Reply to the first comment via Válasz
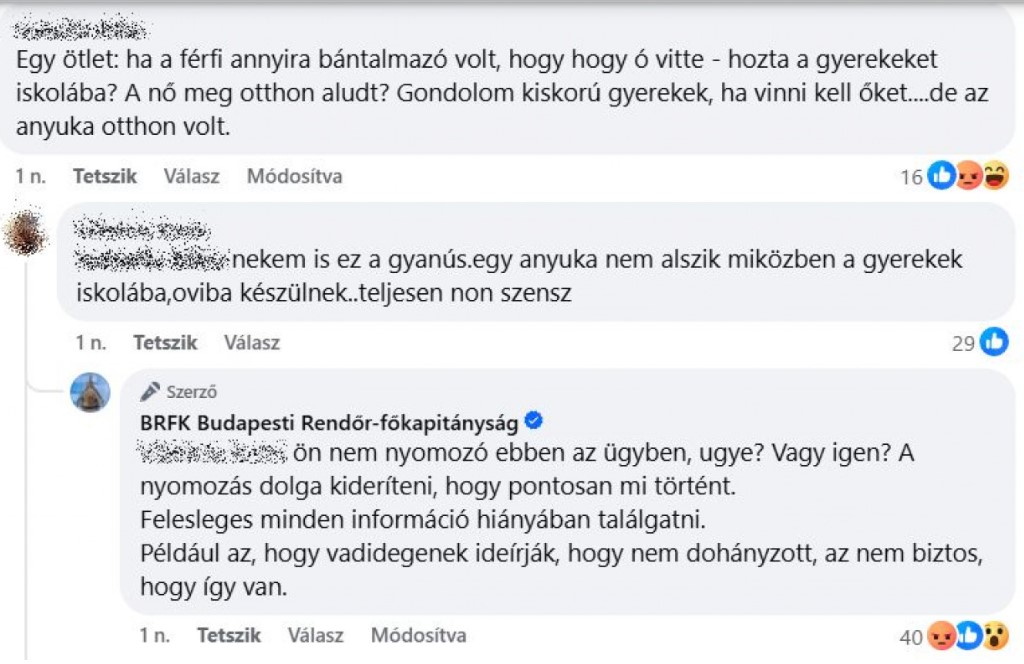Screen dimensions: 1024x664 [191, 176]
